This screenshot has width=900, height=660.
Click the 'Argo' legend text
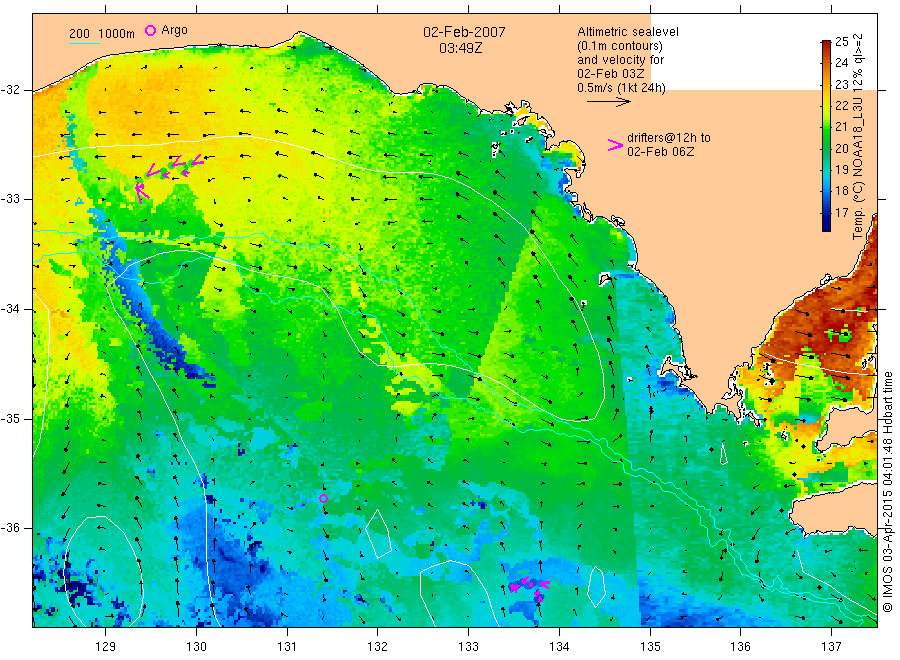(174, 30)
